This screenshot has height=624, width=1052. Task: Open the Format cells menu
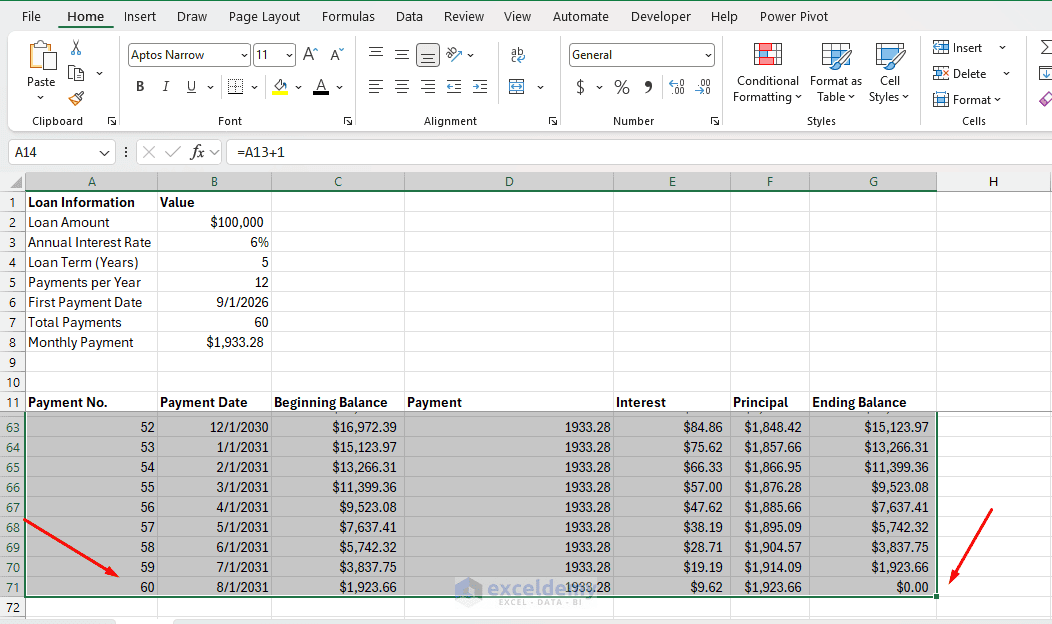(x=967, y=100)
